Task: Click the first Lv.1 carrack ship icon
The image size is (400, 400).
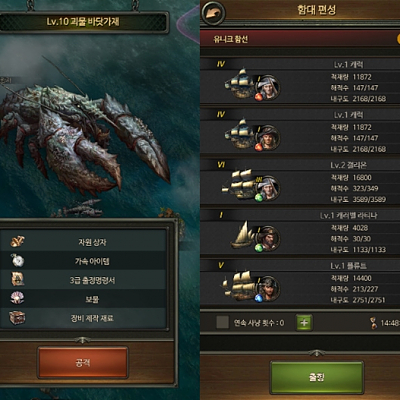Action: click(239, 84)
